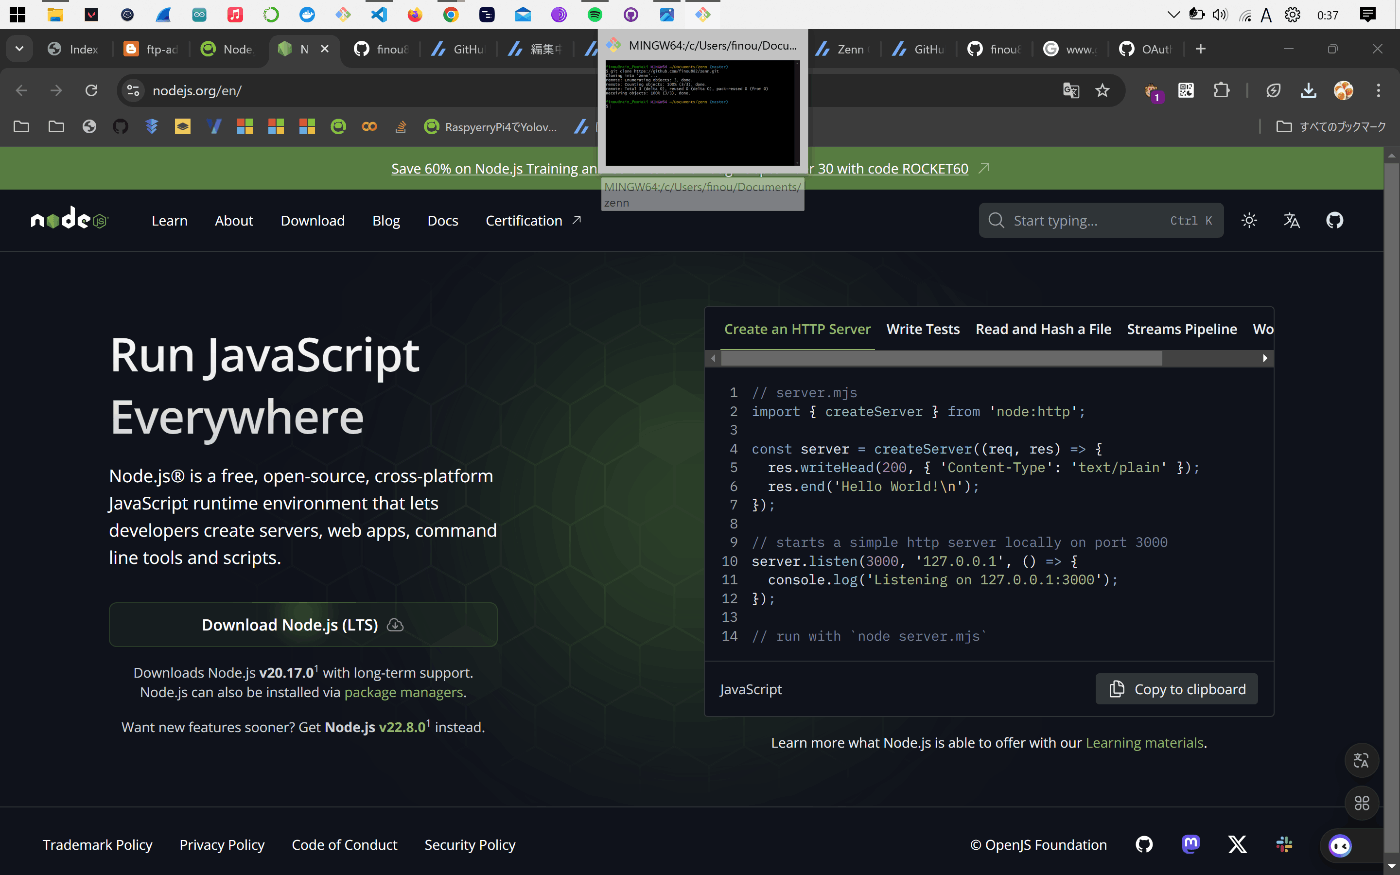Screen dimensions: 1400x875
Task: Expand the tab search dropdown chevron
Action: pos(19,48)
